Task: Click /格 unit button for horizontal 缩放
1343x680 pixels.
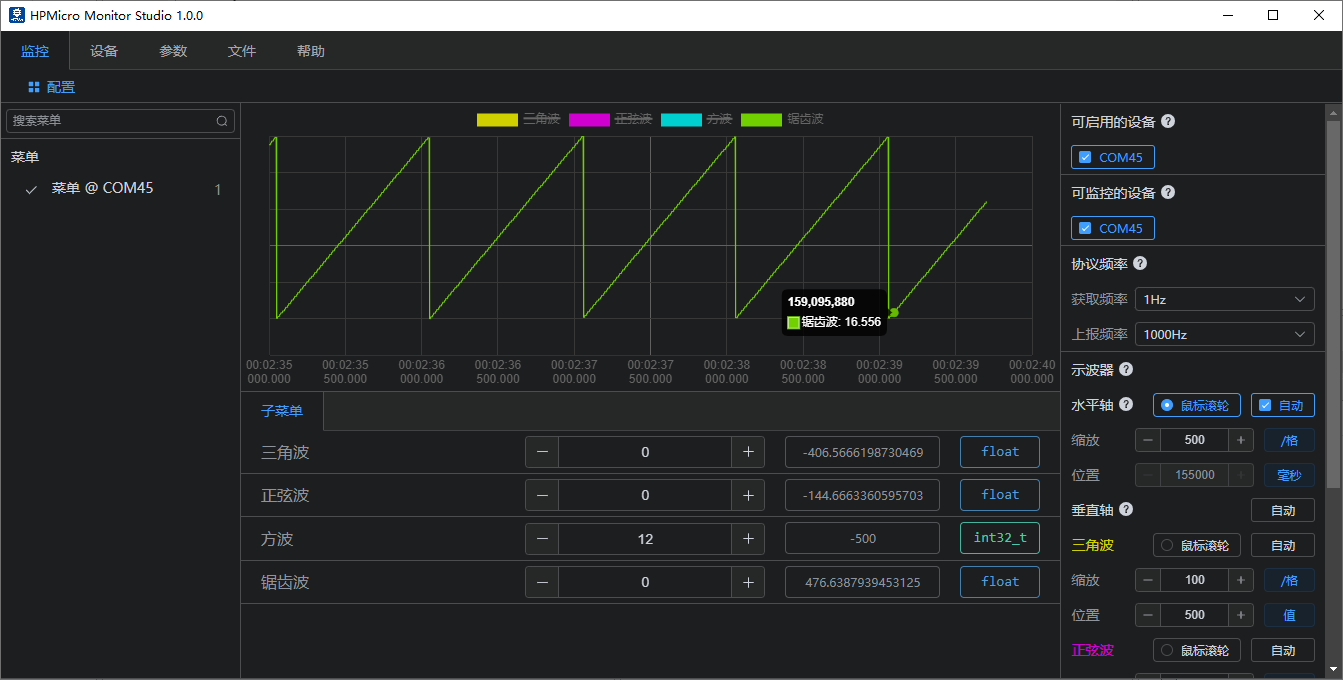Action: click(1290, 440)
